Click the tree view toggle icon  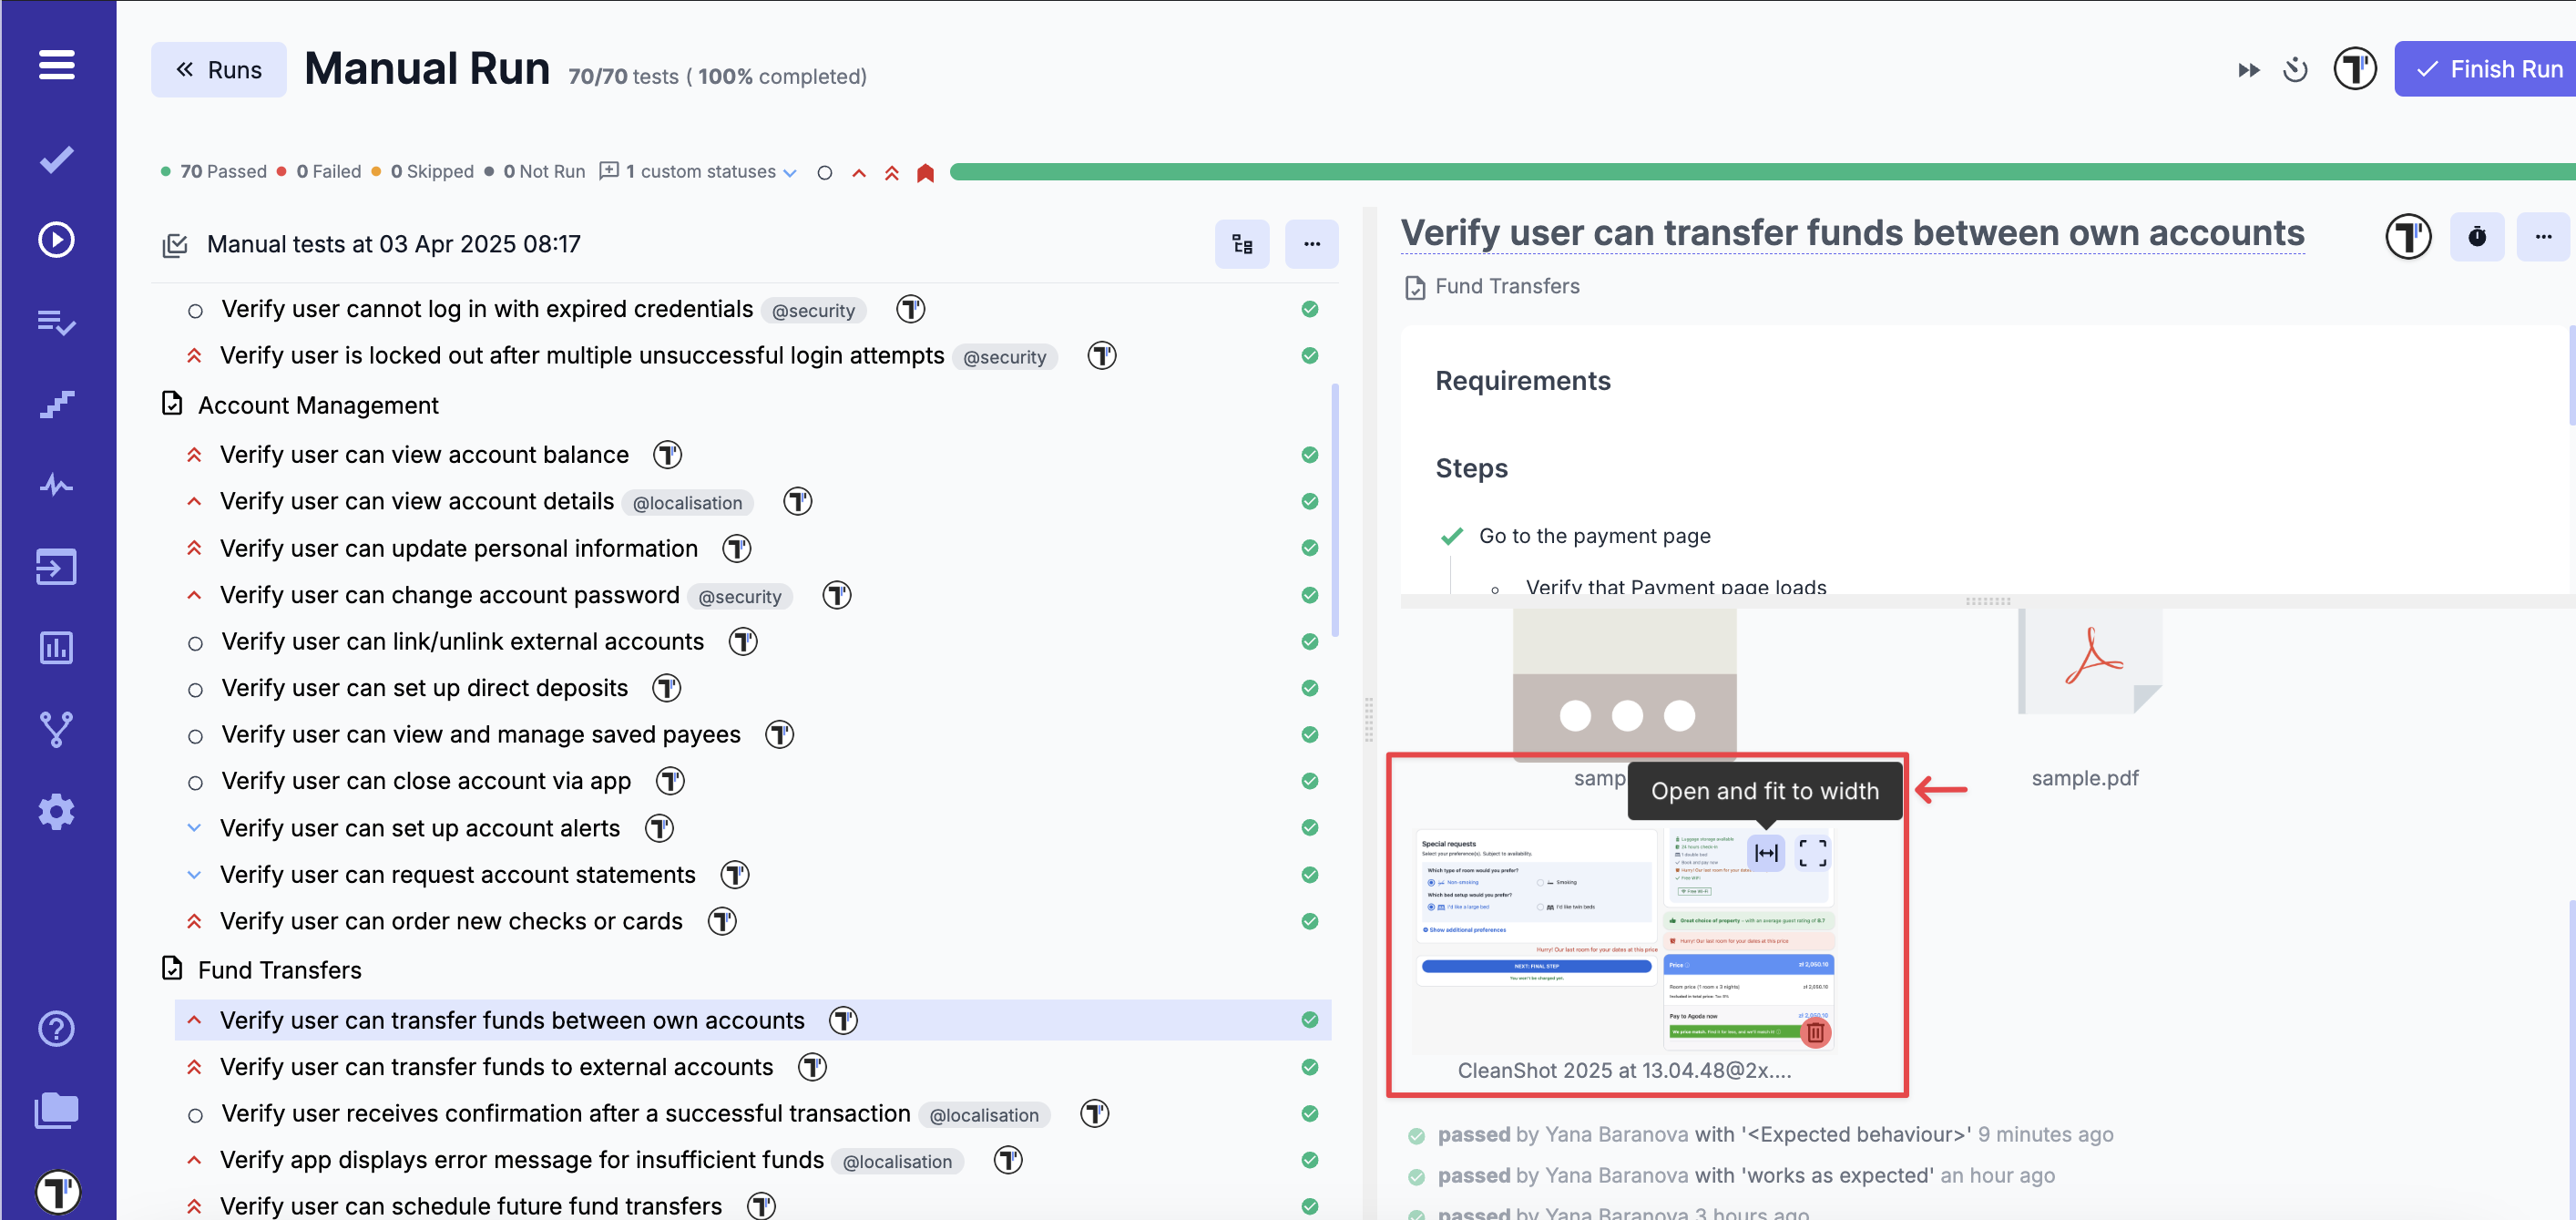pos(1242,244)
